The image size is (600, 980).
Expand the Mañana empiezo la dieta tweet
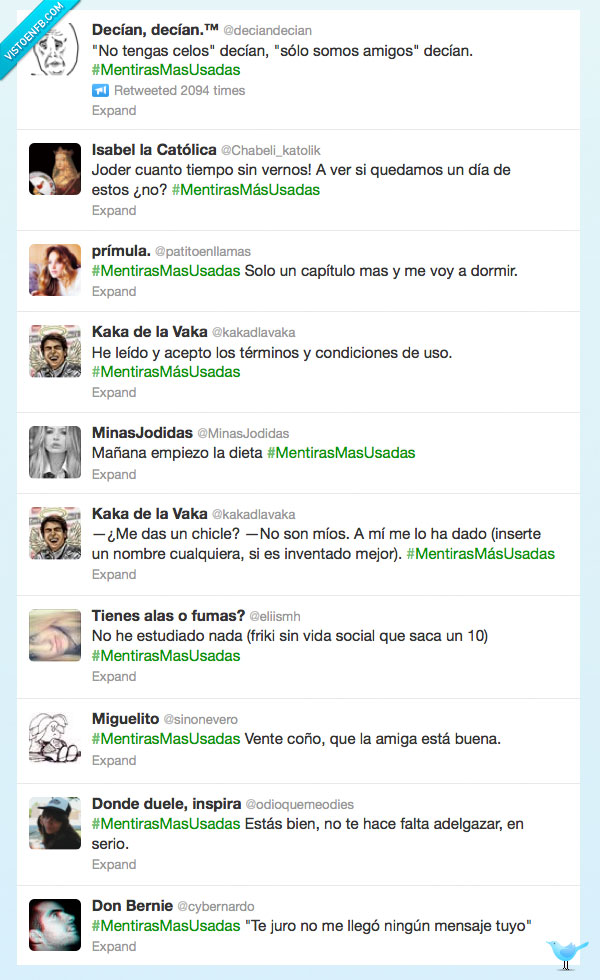click(114, 474)
